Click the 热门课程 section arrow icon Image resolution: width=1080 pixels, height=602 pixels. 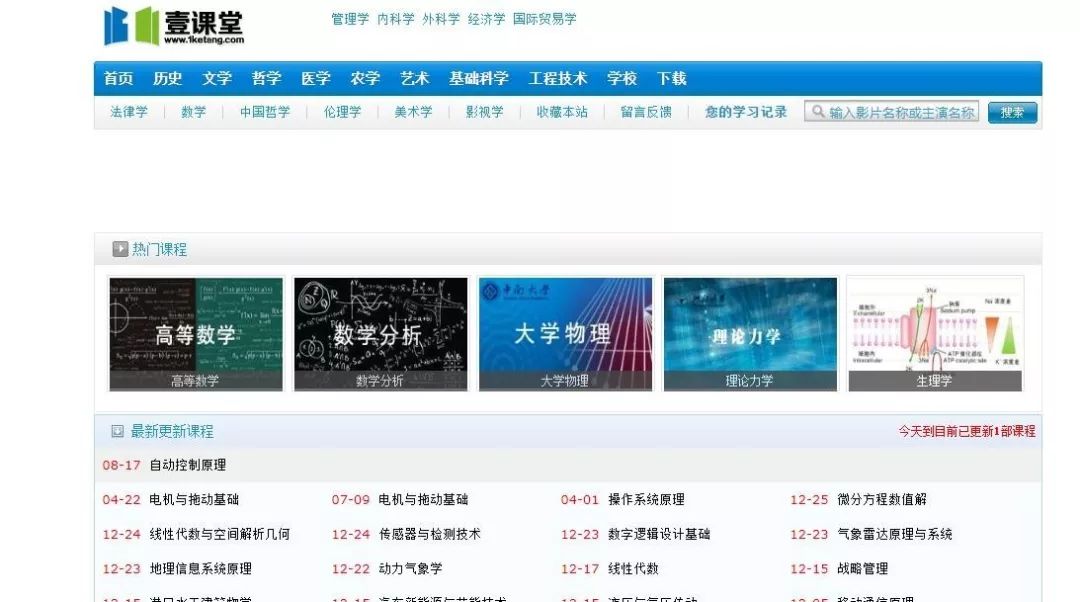tap(120, 249)
